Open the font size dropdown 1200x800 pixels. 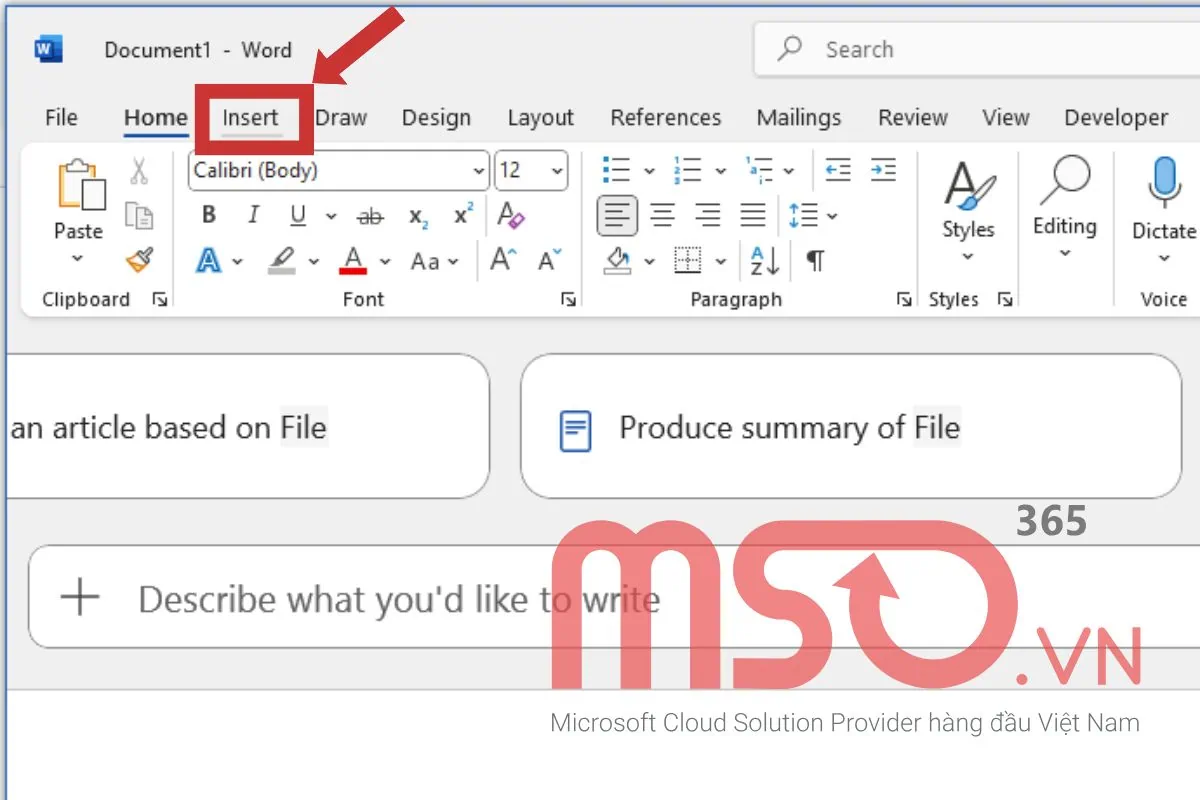pyautogui.click(x=556, y=170)
